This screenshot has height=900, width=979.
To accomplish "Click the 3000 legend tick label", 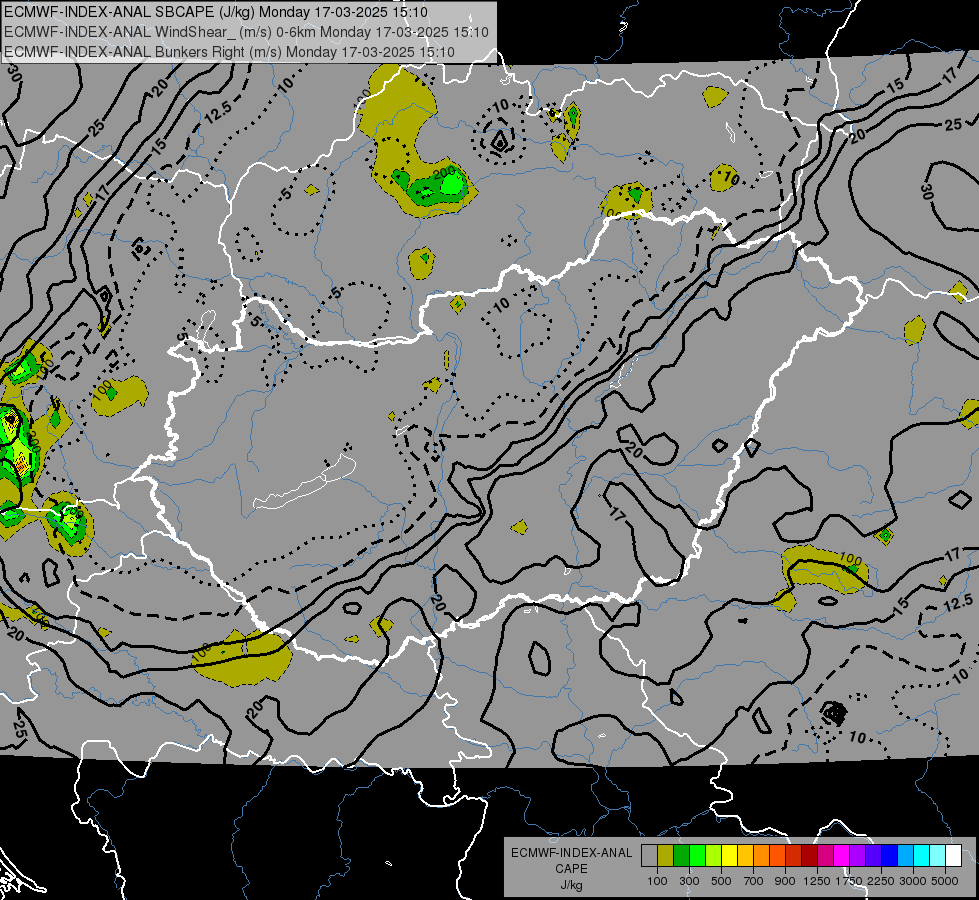I will tap(913, 881).
